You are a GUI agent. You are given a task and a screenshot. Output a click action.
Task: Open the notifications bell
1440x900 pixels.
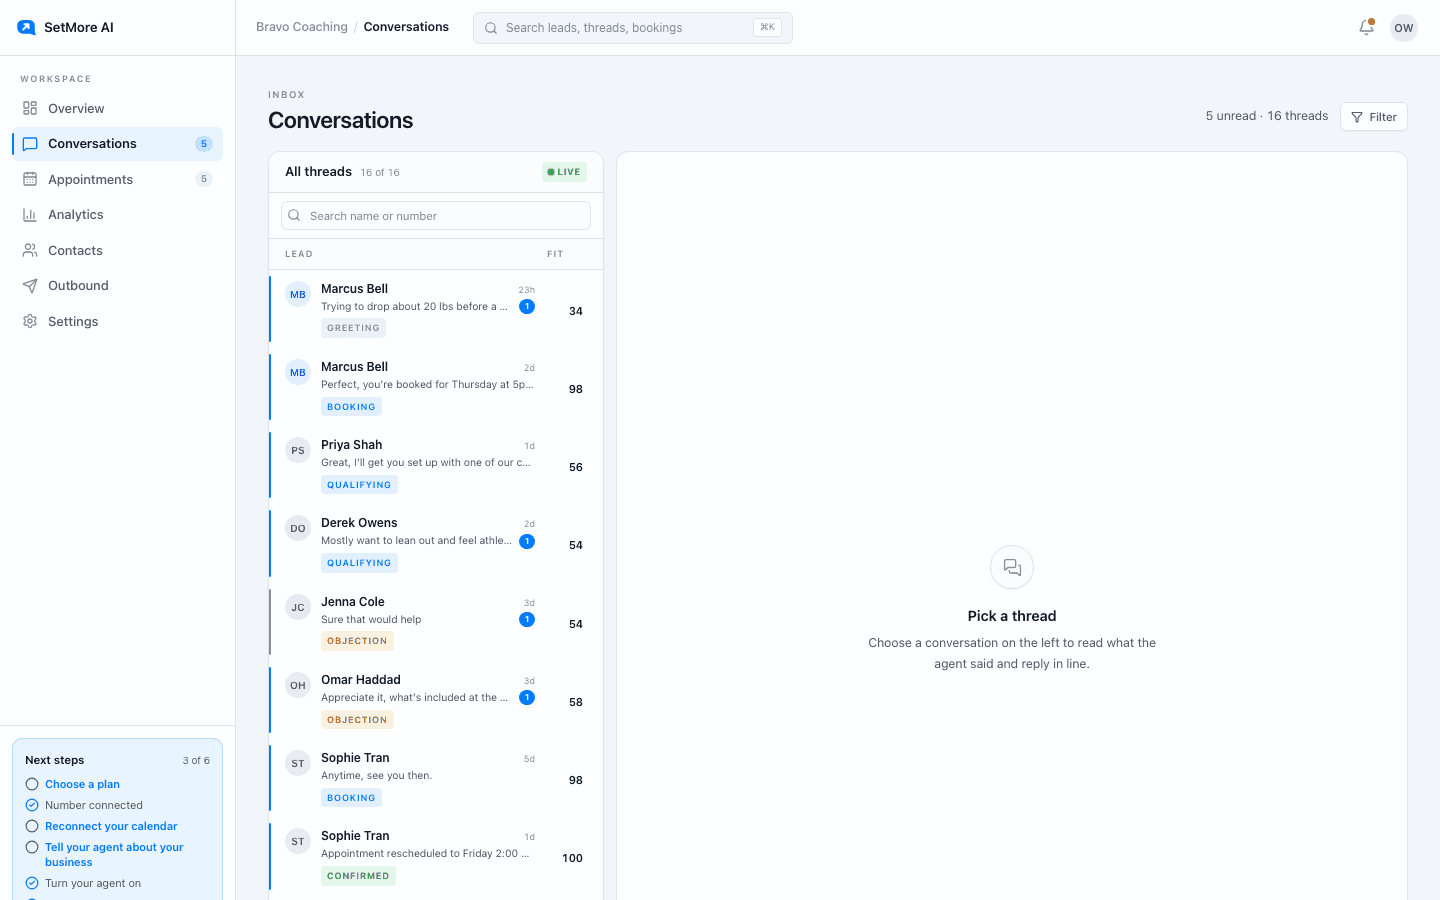pos(1366,28)
